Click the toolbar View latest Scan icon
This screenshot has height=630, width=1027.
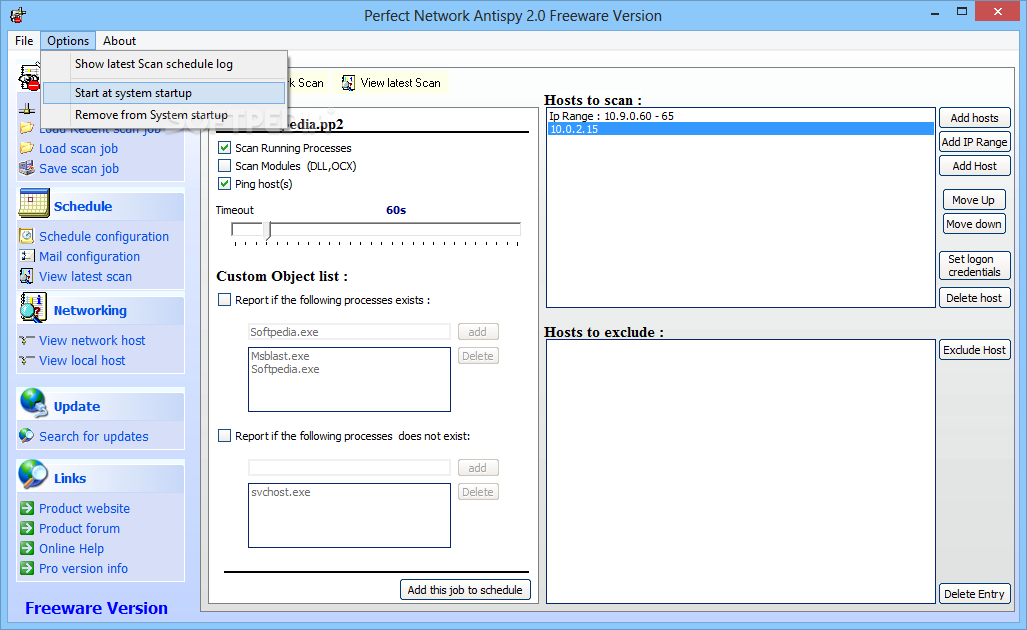click(348, 83)
